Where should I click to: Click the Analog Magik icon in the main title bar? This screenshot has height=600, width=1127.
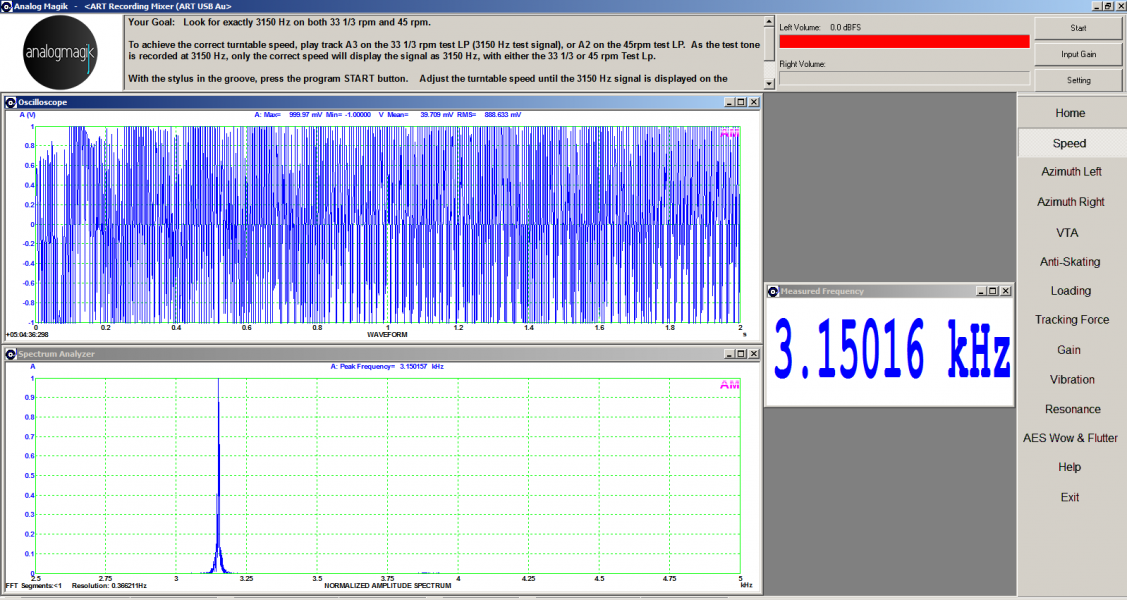click(7, 5)
